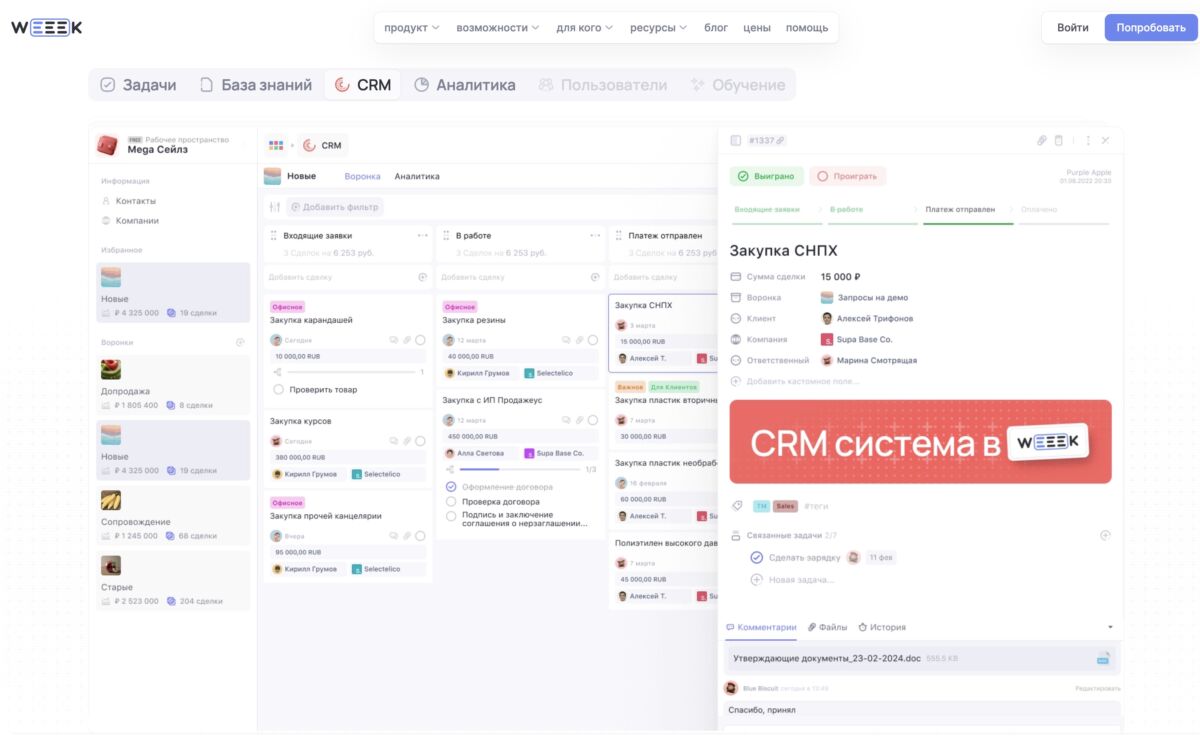This screenshot has height=754, width=1200.
Task: Close the deal panel with the X
Action: coord(1105,141)
